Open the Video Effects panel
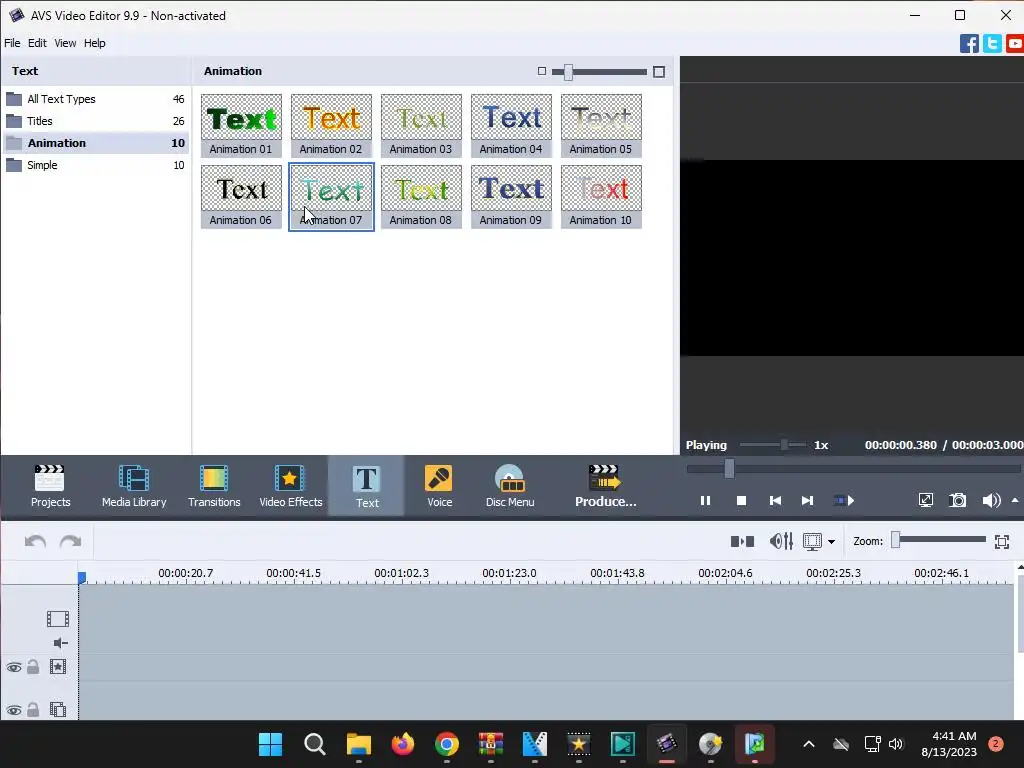Viewport: 1024px width, 768px height. tap(291, 486)
